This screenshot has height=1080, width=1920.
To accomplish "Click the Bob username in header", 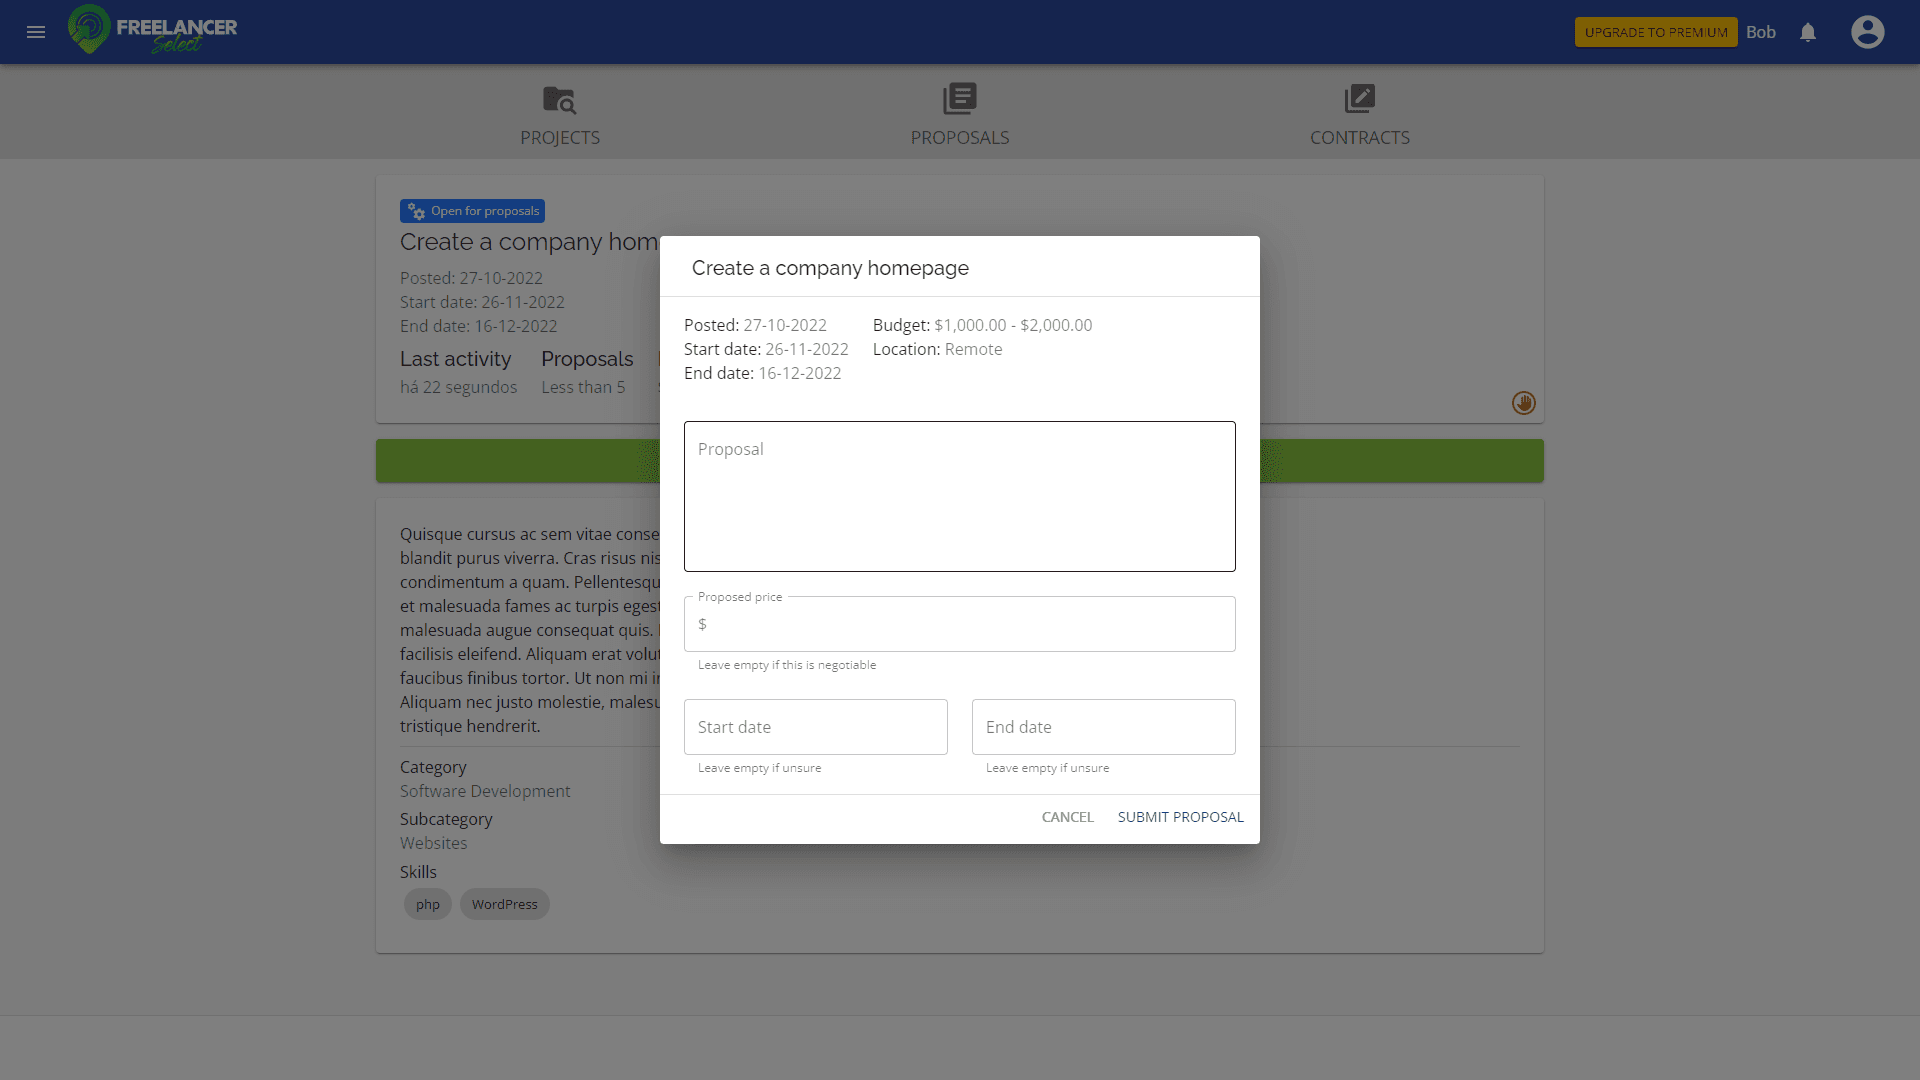I will 1761,32.
